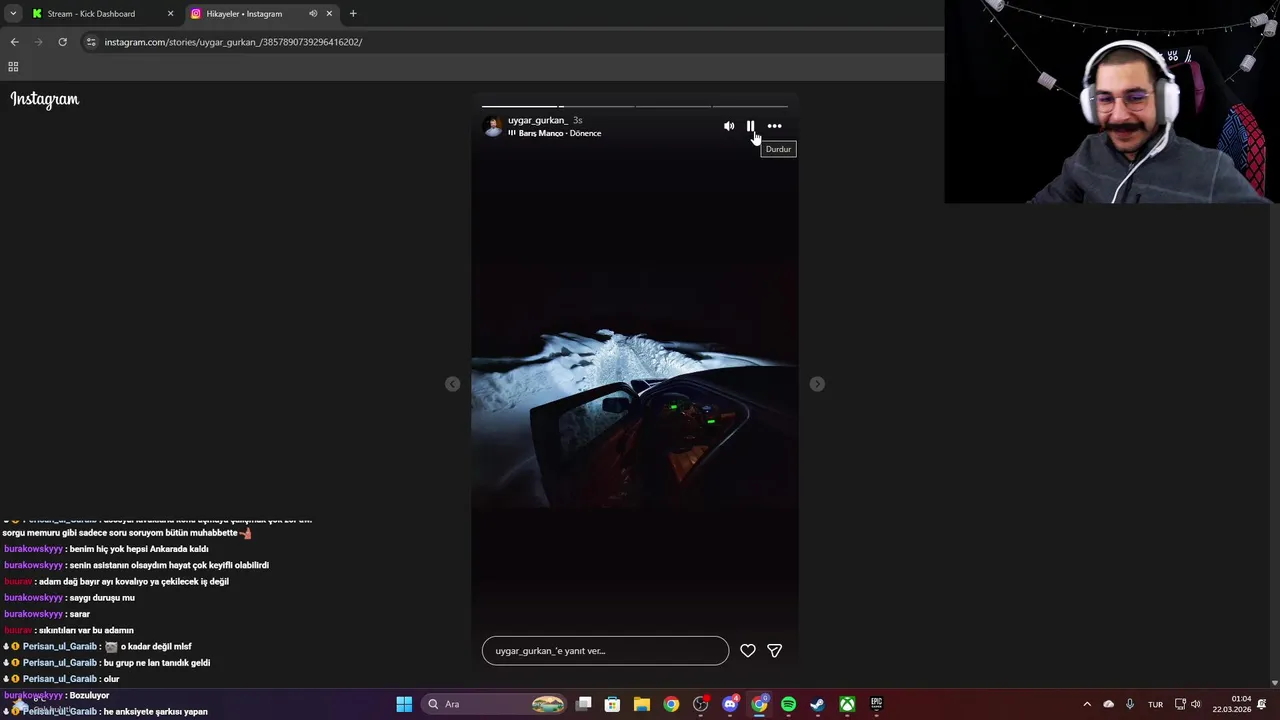The image size is (1280, 720).
Task: Pause the Instagram story playback
Action: click(x=750, y=126)
